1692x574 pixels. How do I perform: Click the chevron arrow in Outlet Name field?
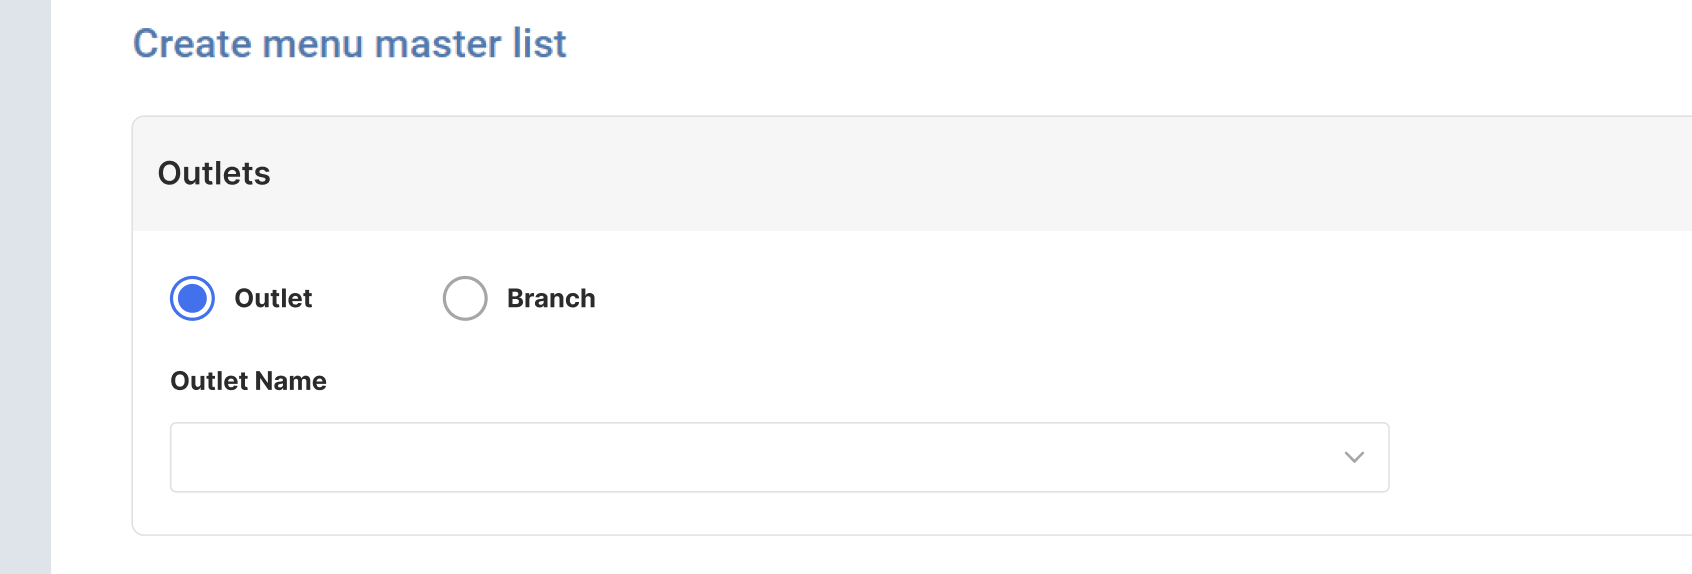[x=1354, y=457]
